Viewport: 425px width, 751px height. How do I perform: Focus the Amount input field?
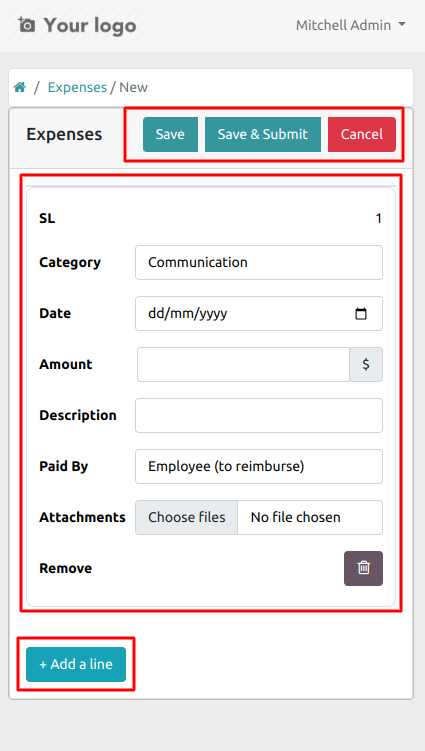(x=243, y=364)
